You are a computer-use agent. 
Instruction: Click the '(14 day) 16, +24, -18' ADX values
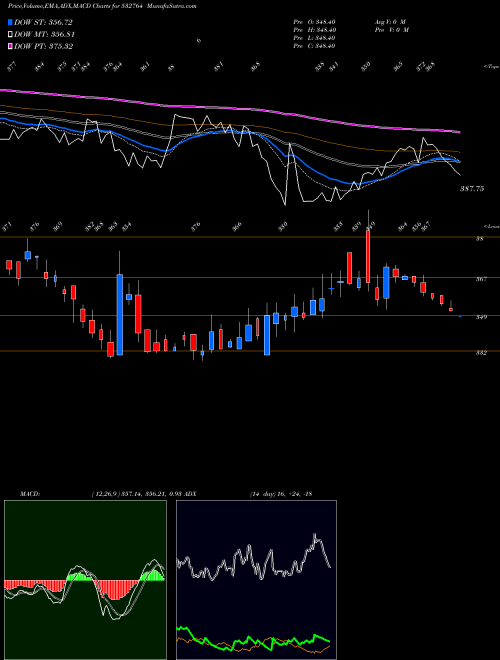[x=281, y=494]
